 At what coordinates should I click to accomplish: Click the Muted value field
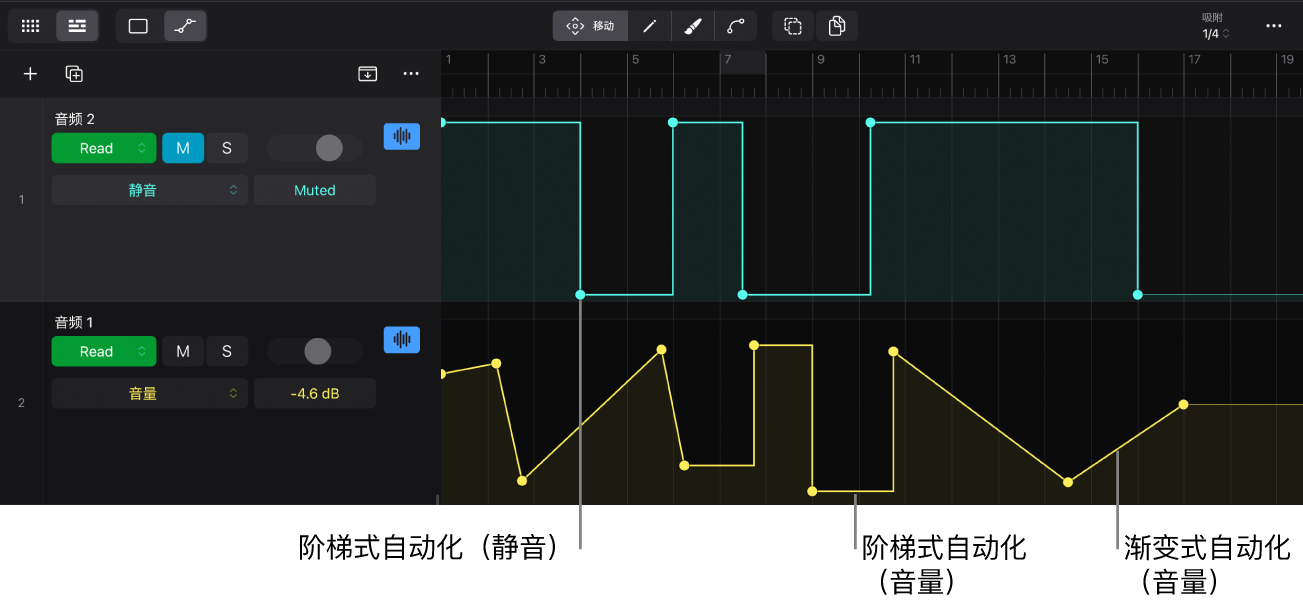[x=315, y=190]
